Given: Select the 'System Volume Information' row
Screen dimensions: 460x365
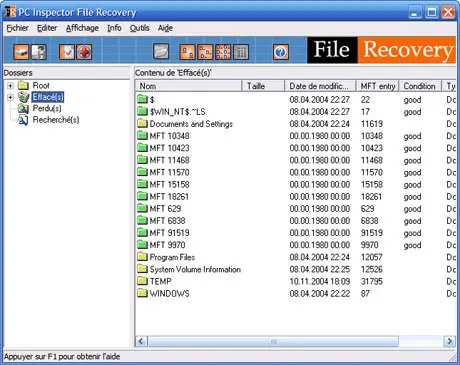Looking at the screenshot, I should pyautogui.click(x=296, y=269).
